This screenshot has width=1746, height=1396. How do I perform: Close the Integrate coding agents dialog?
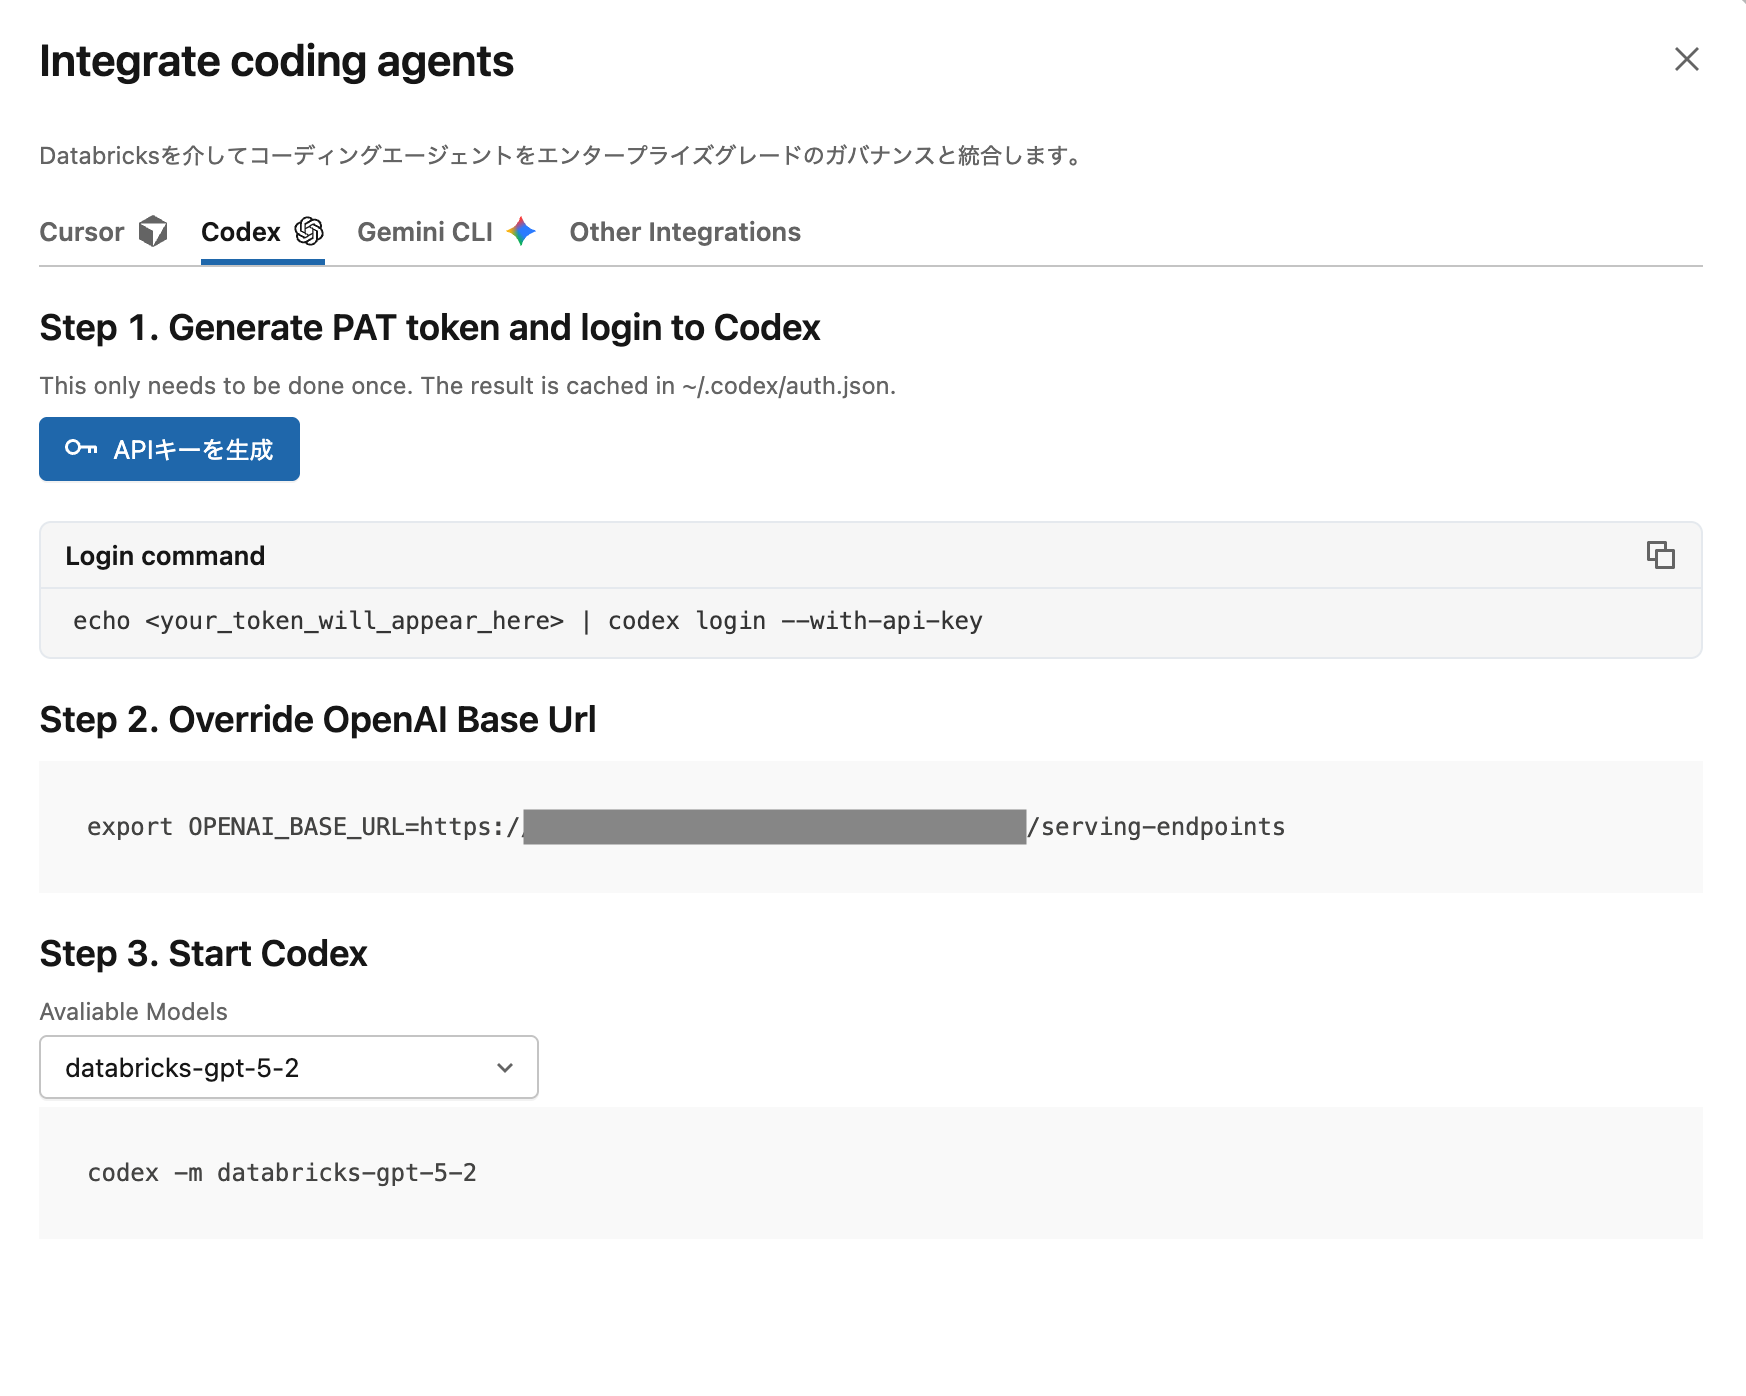coord(1686,60)
